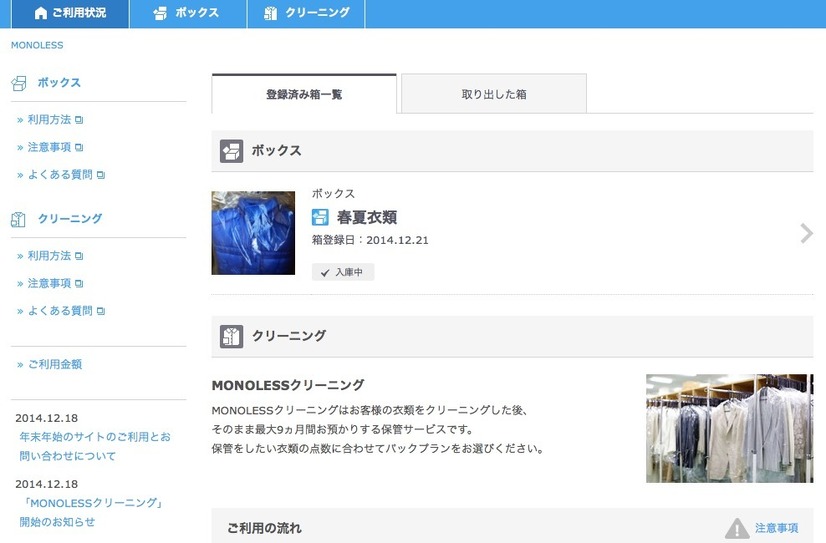Click external-link icon beside ボックス よくある質問
The width and height of the screenshot is (826, 543).
click(101, 175)
